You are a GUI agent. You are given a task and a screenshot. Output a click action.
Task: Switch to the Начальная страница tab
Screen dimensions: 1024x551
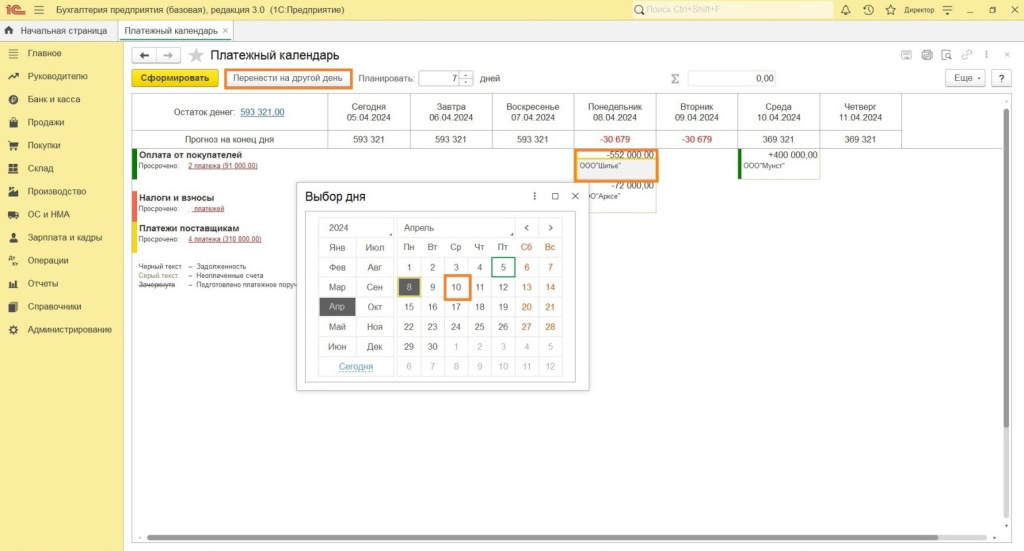tap(60, 31)
